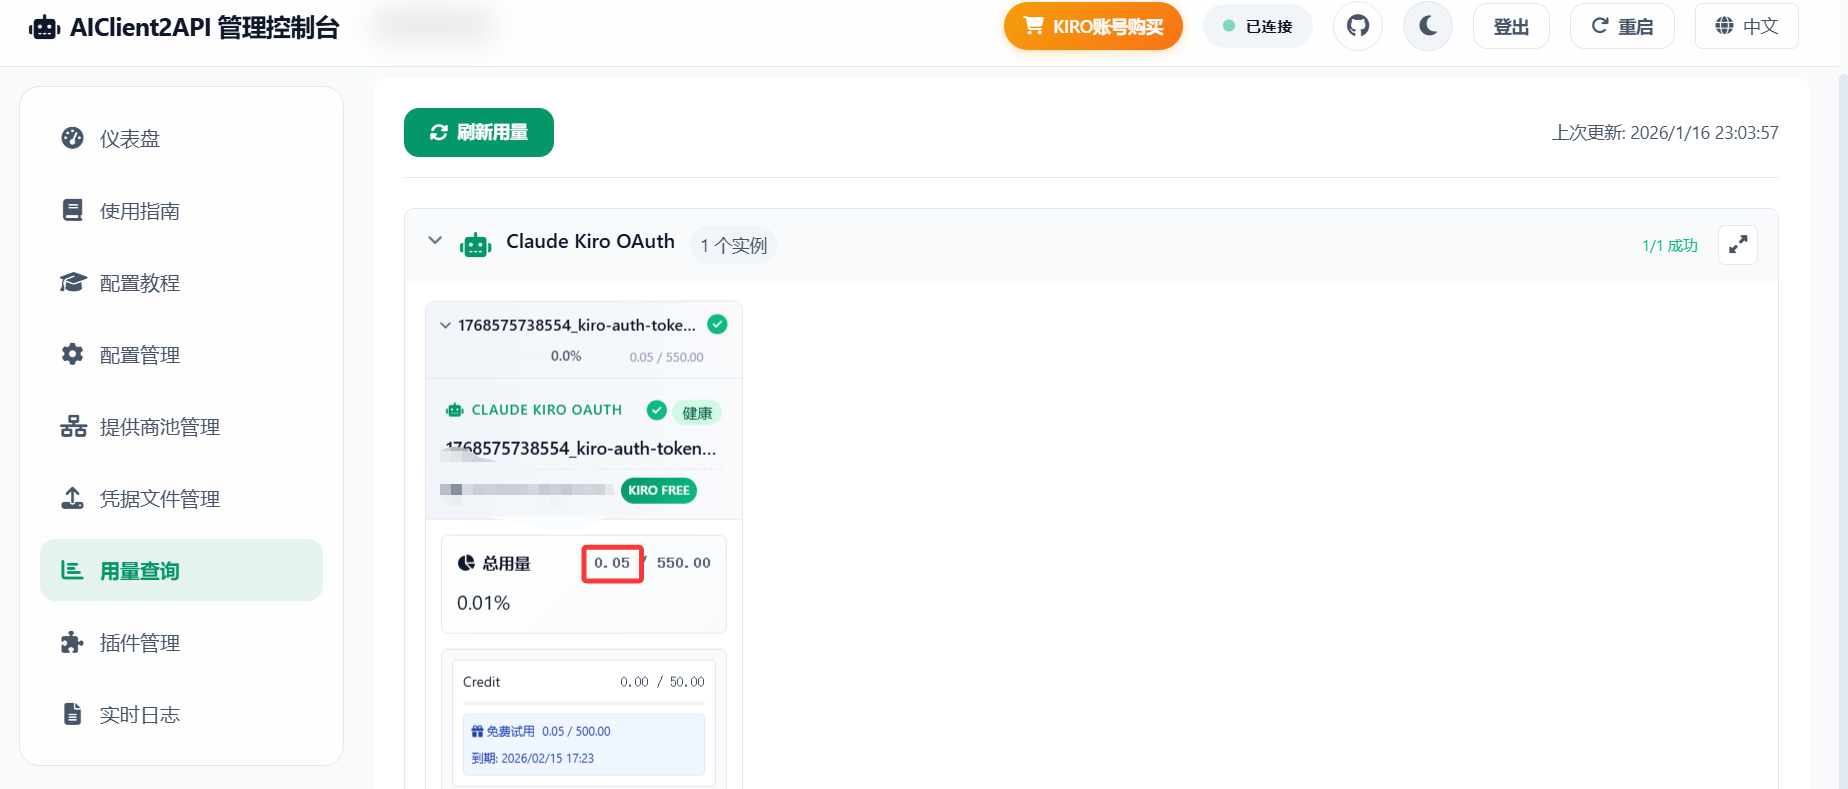
Task: Select the active 用量查询 menu item
Action: (181, 570)
